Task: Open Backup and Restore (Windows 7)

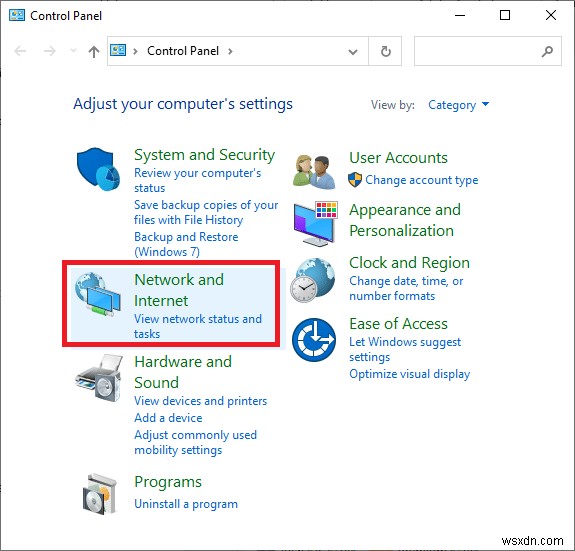Action: [x=186, y=244]
